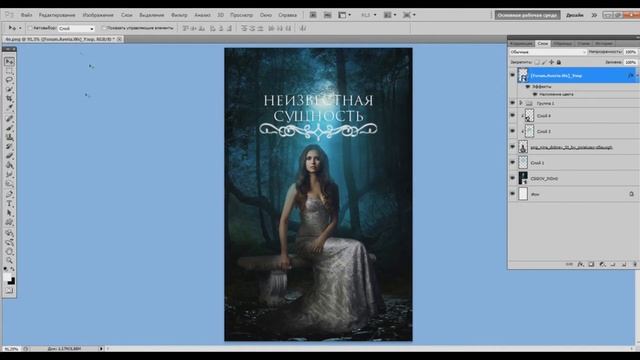Select the Blur tool

(x=9, y=174)
